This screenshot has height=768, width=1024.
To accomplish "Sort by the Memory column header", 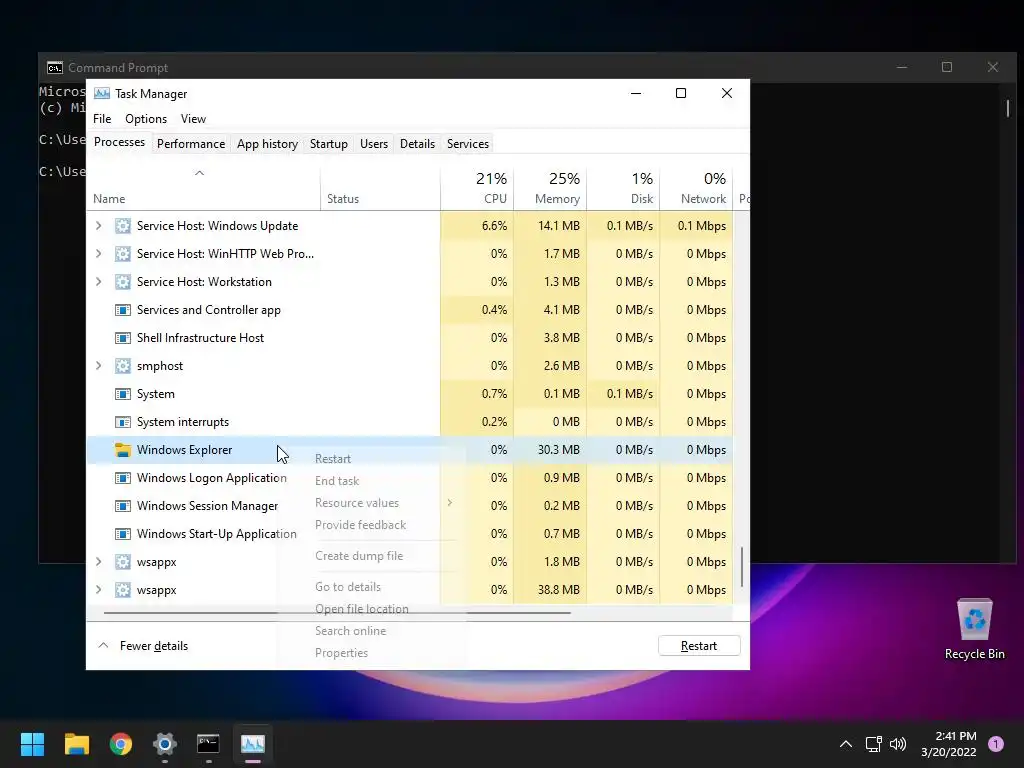I will pos(550,189).
